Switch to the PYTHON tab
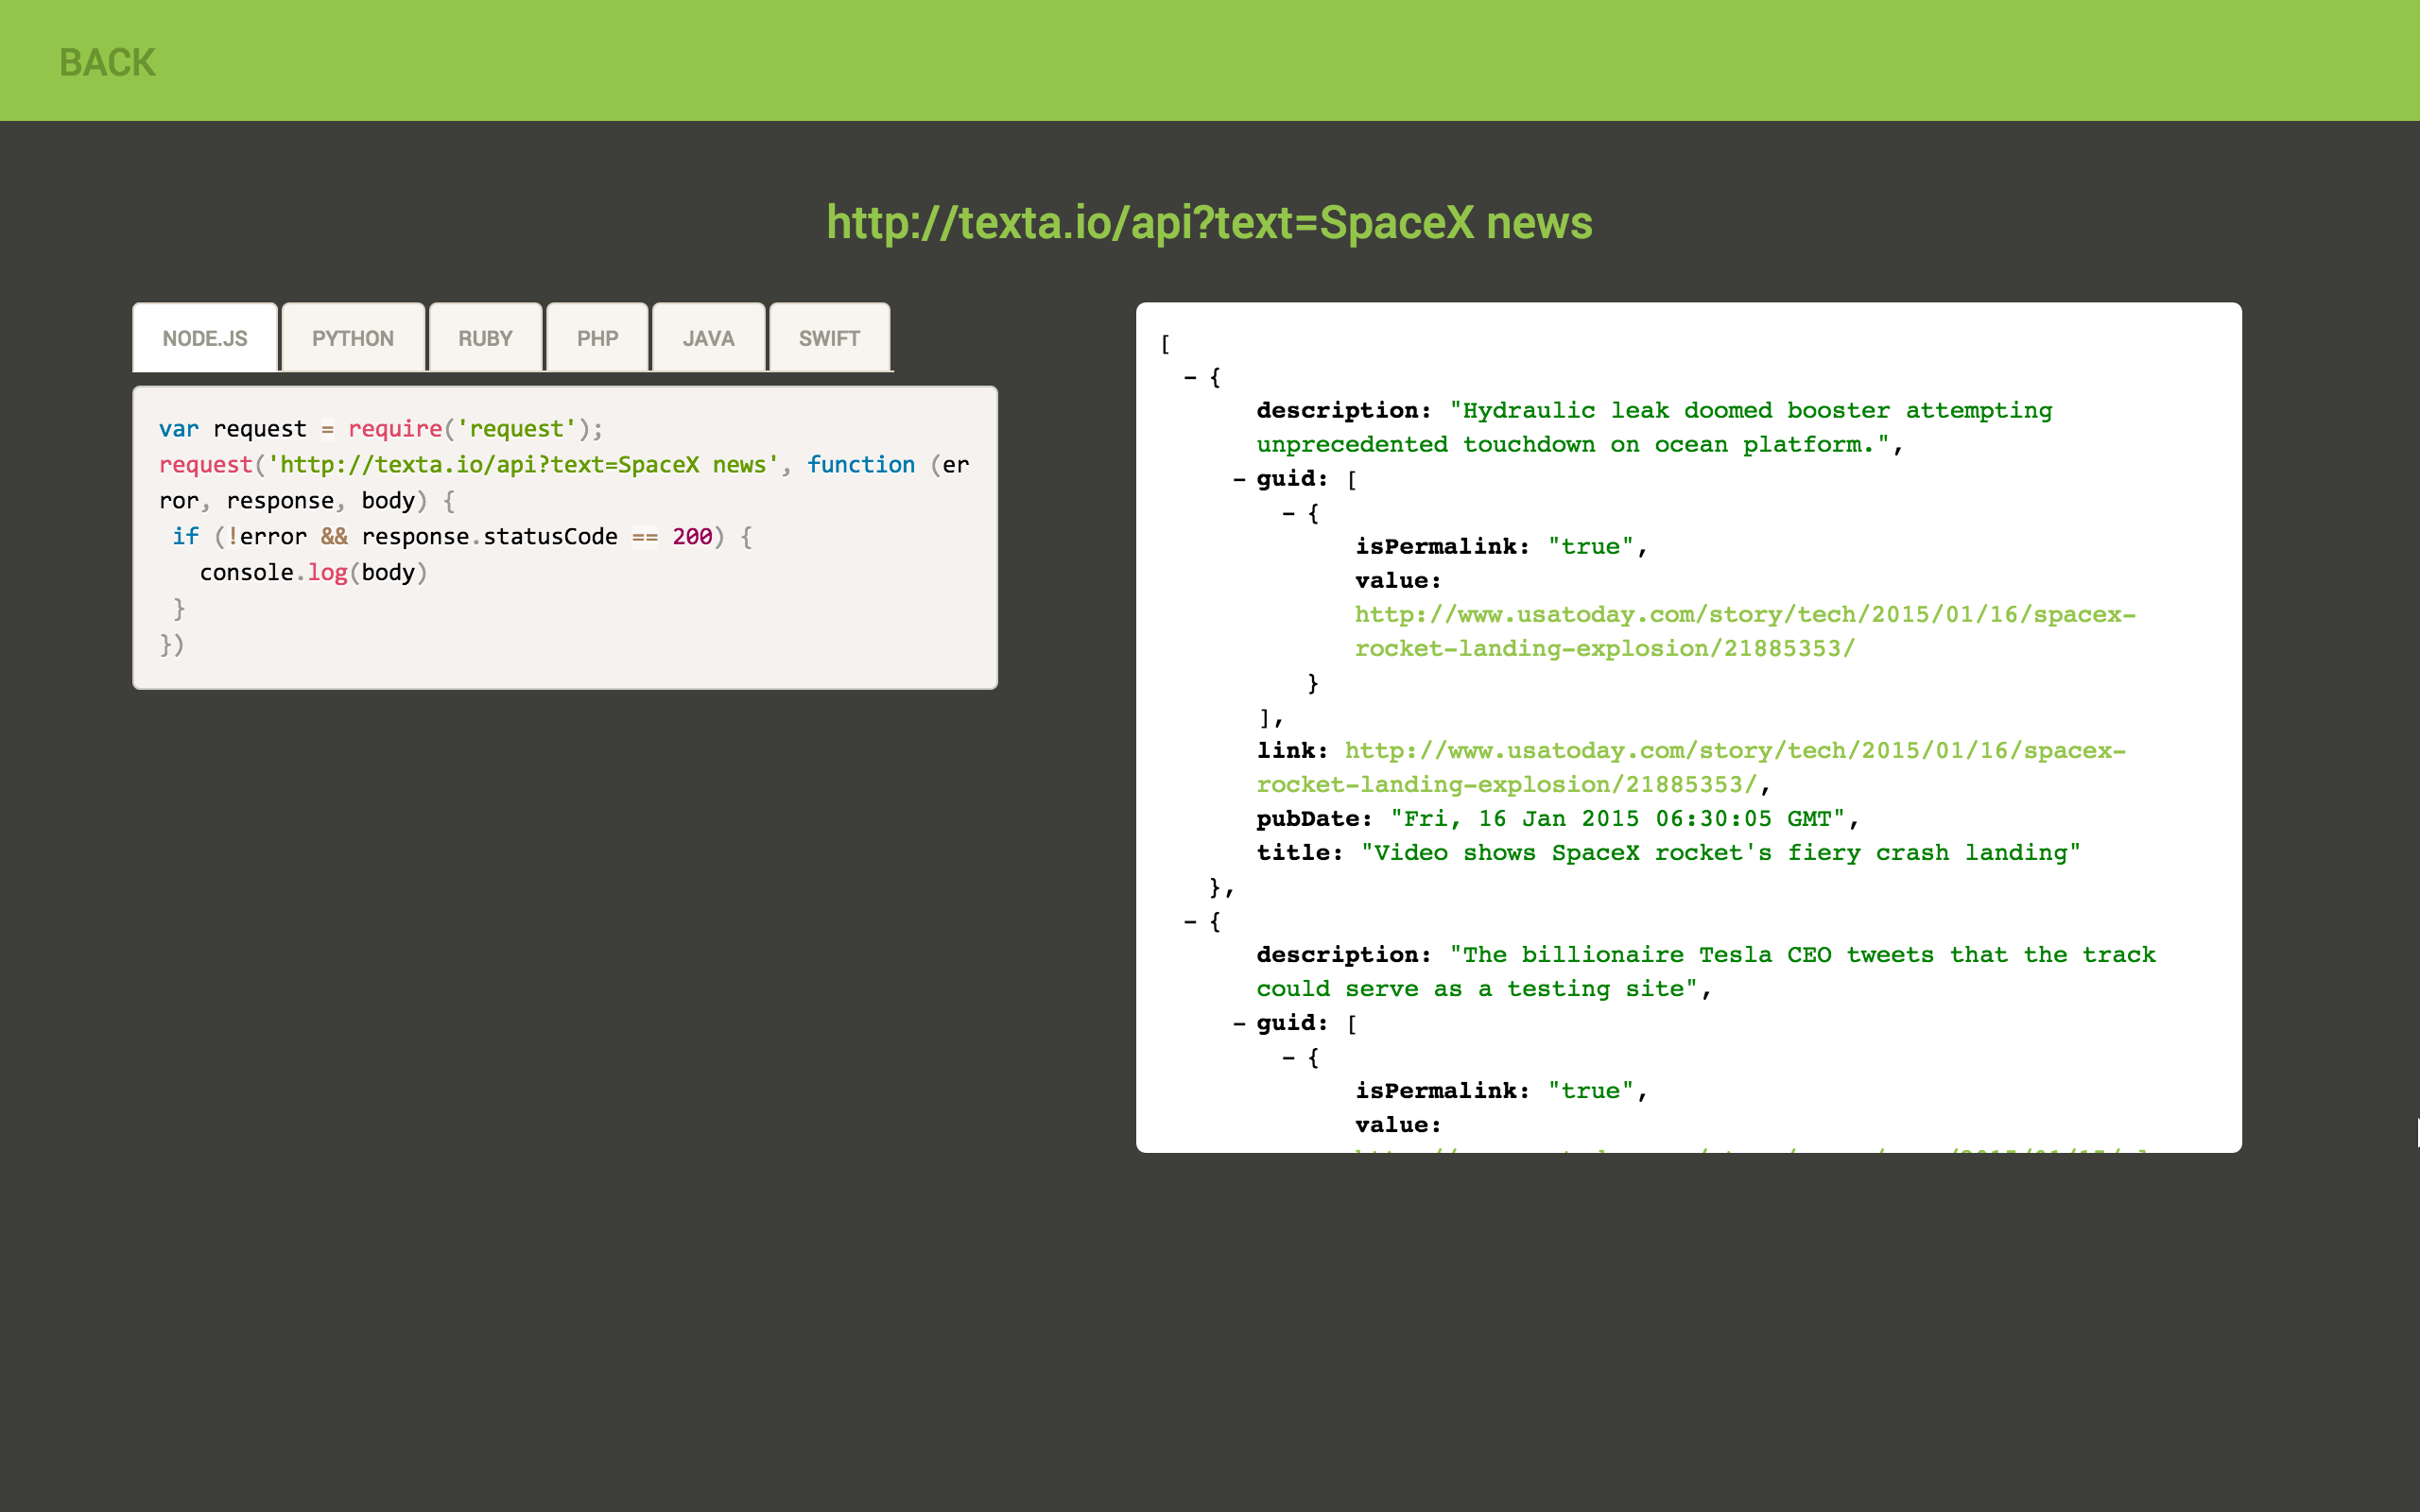Image resolution: width=2420 pixels, height=1512 pixels. [x=352, y=338]
